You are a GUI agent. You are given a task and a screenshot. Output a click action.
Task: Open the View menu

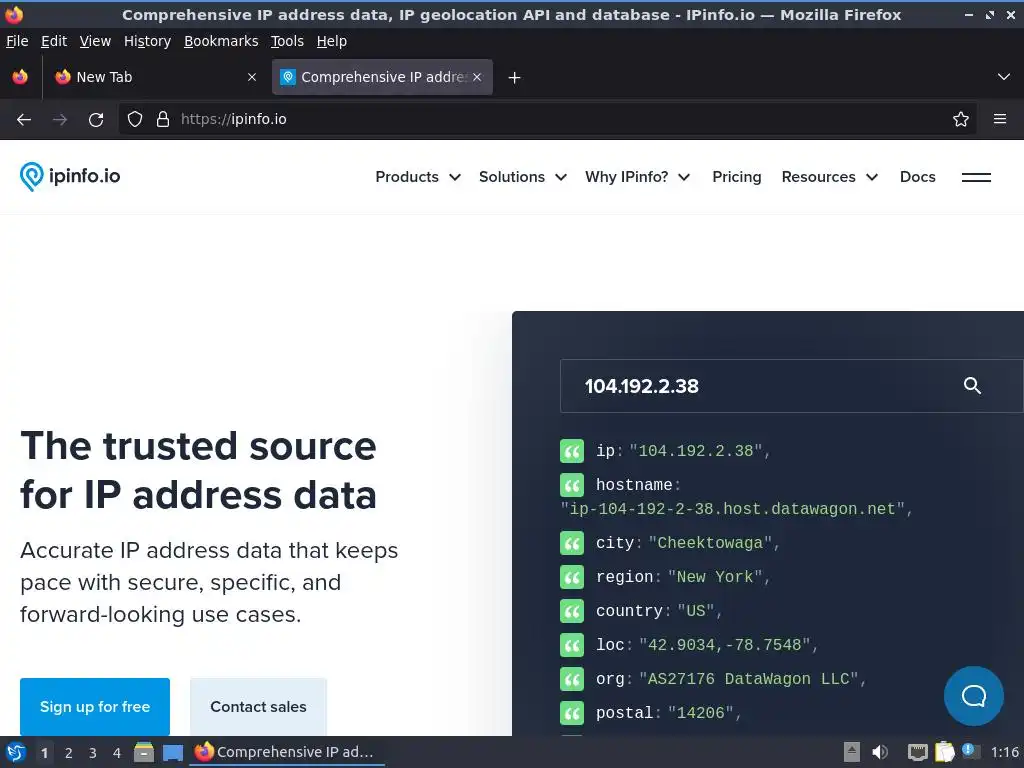95,41
